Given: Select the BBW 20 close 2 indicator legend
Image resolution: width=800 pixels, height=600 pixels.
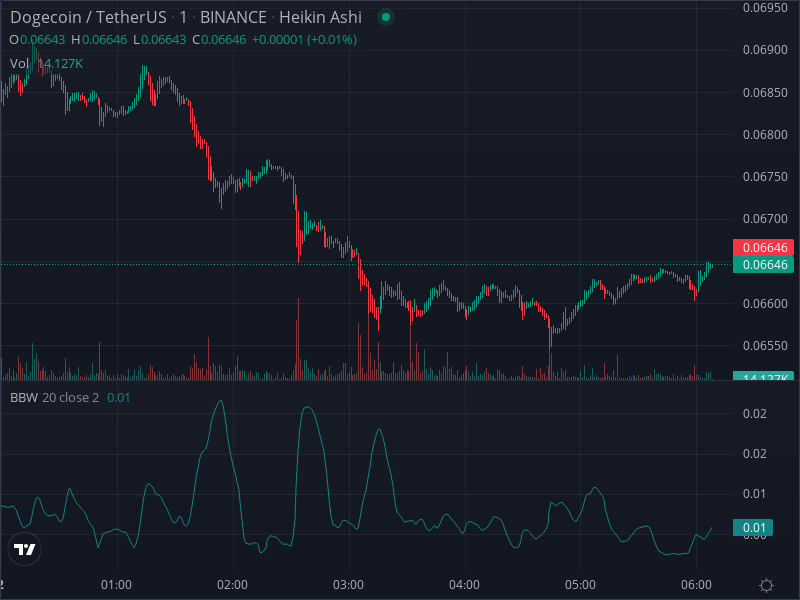Looking at the screenshot, I should [x=55, y=397].
